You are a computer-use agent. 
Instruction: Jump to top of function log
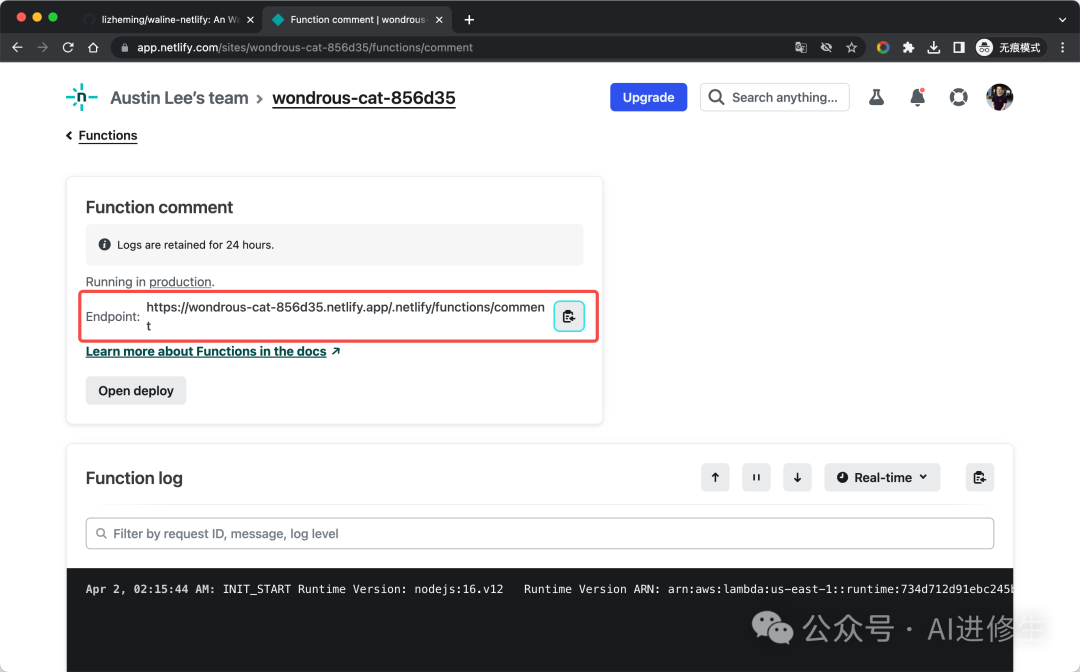tap(715, 477)
